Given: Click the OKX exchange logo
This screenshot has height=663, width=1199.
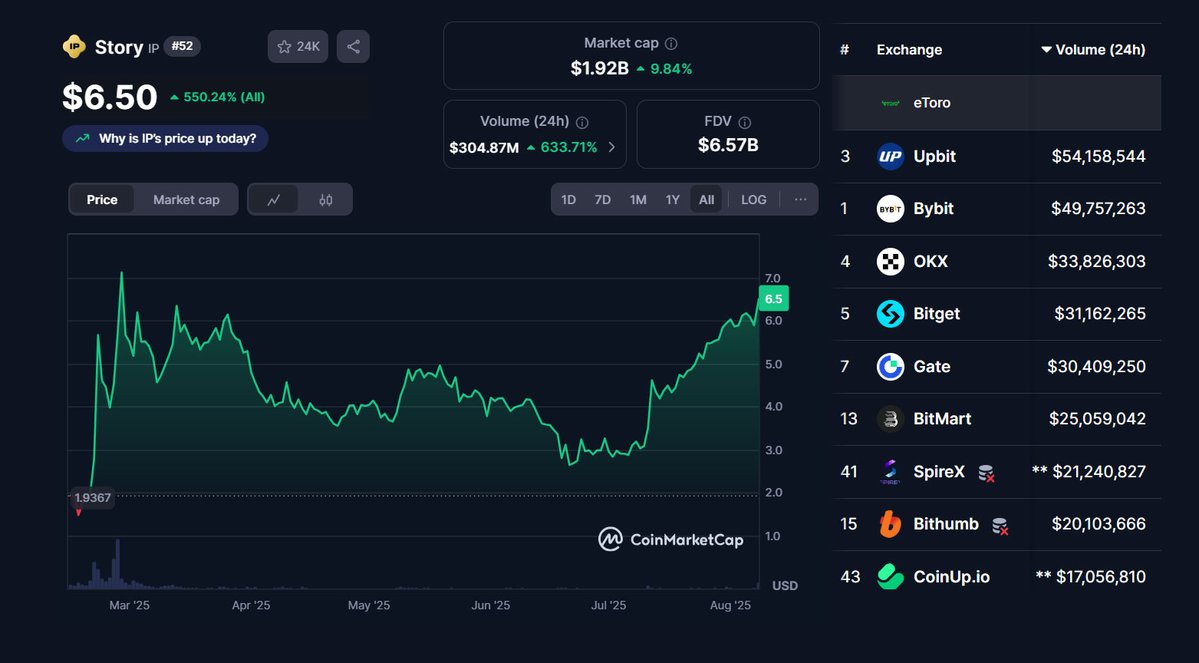Looking at the screenshot, I should [890, 262].
